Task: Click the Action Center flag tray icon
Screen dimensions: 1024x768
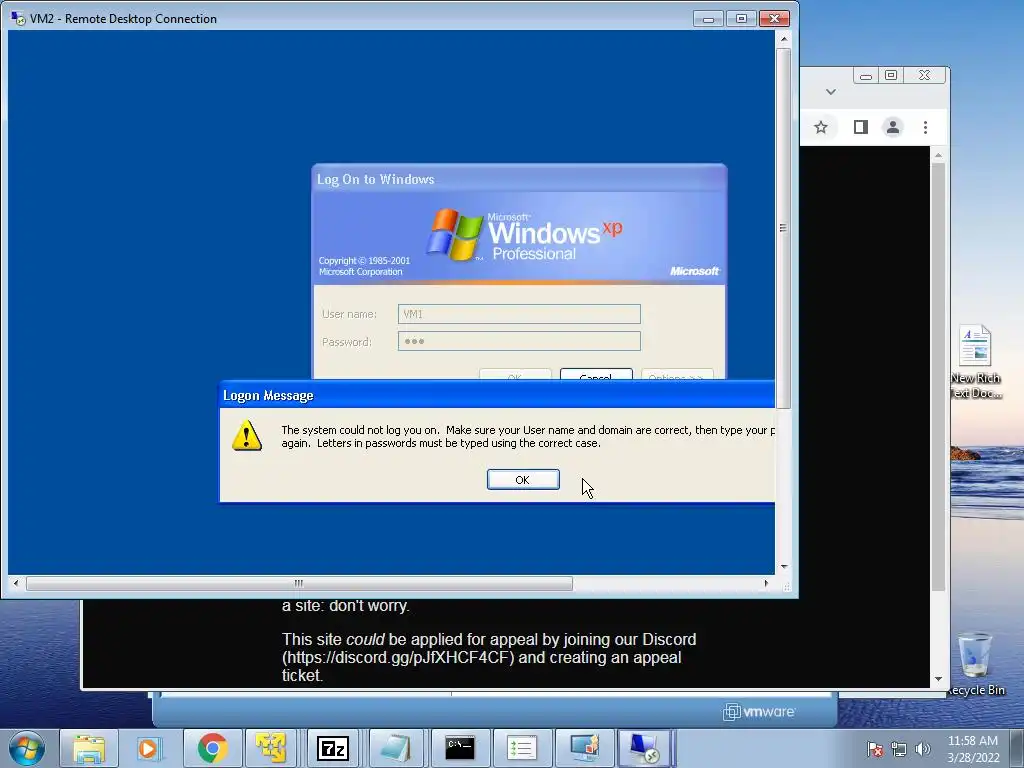Action: pyautogui.click(x=875, y=749)
